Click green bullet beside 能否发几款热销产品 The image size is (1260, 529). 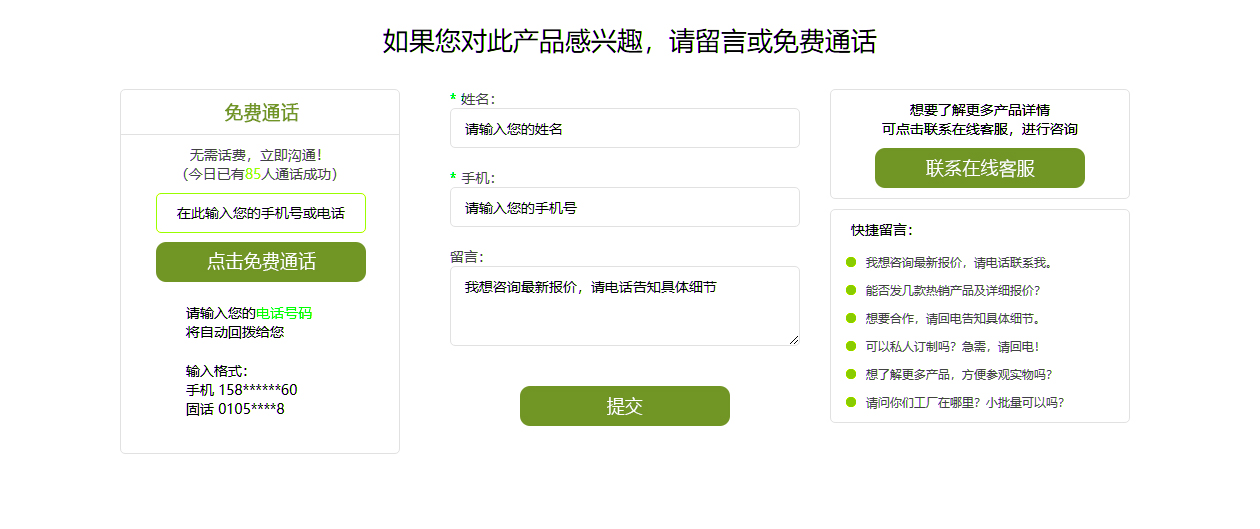pos(851,291)
